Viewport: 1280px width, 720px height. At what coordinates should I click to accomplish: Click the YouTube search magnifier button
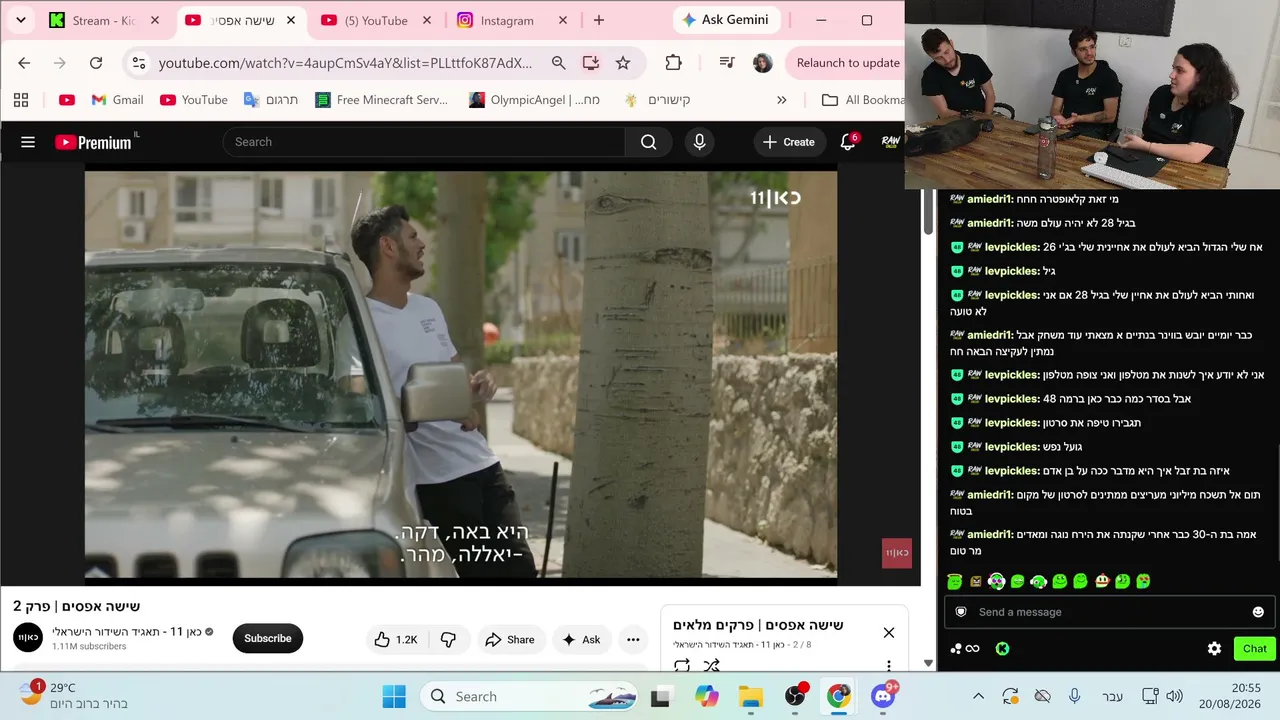point(649,142)
